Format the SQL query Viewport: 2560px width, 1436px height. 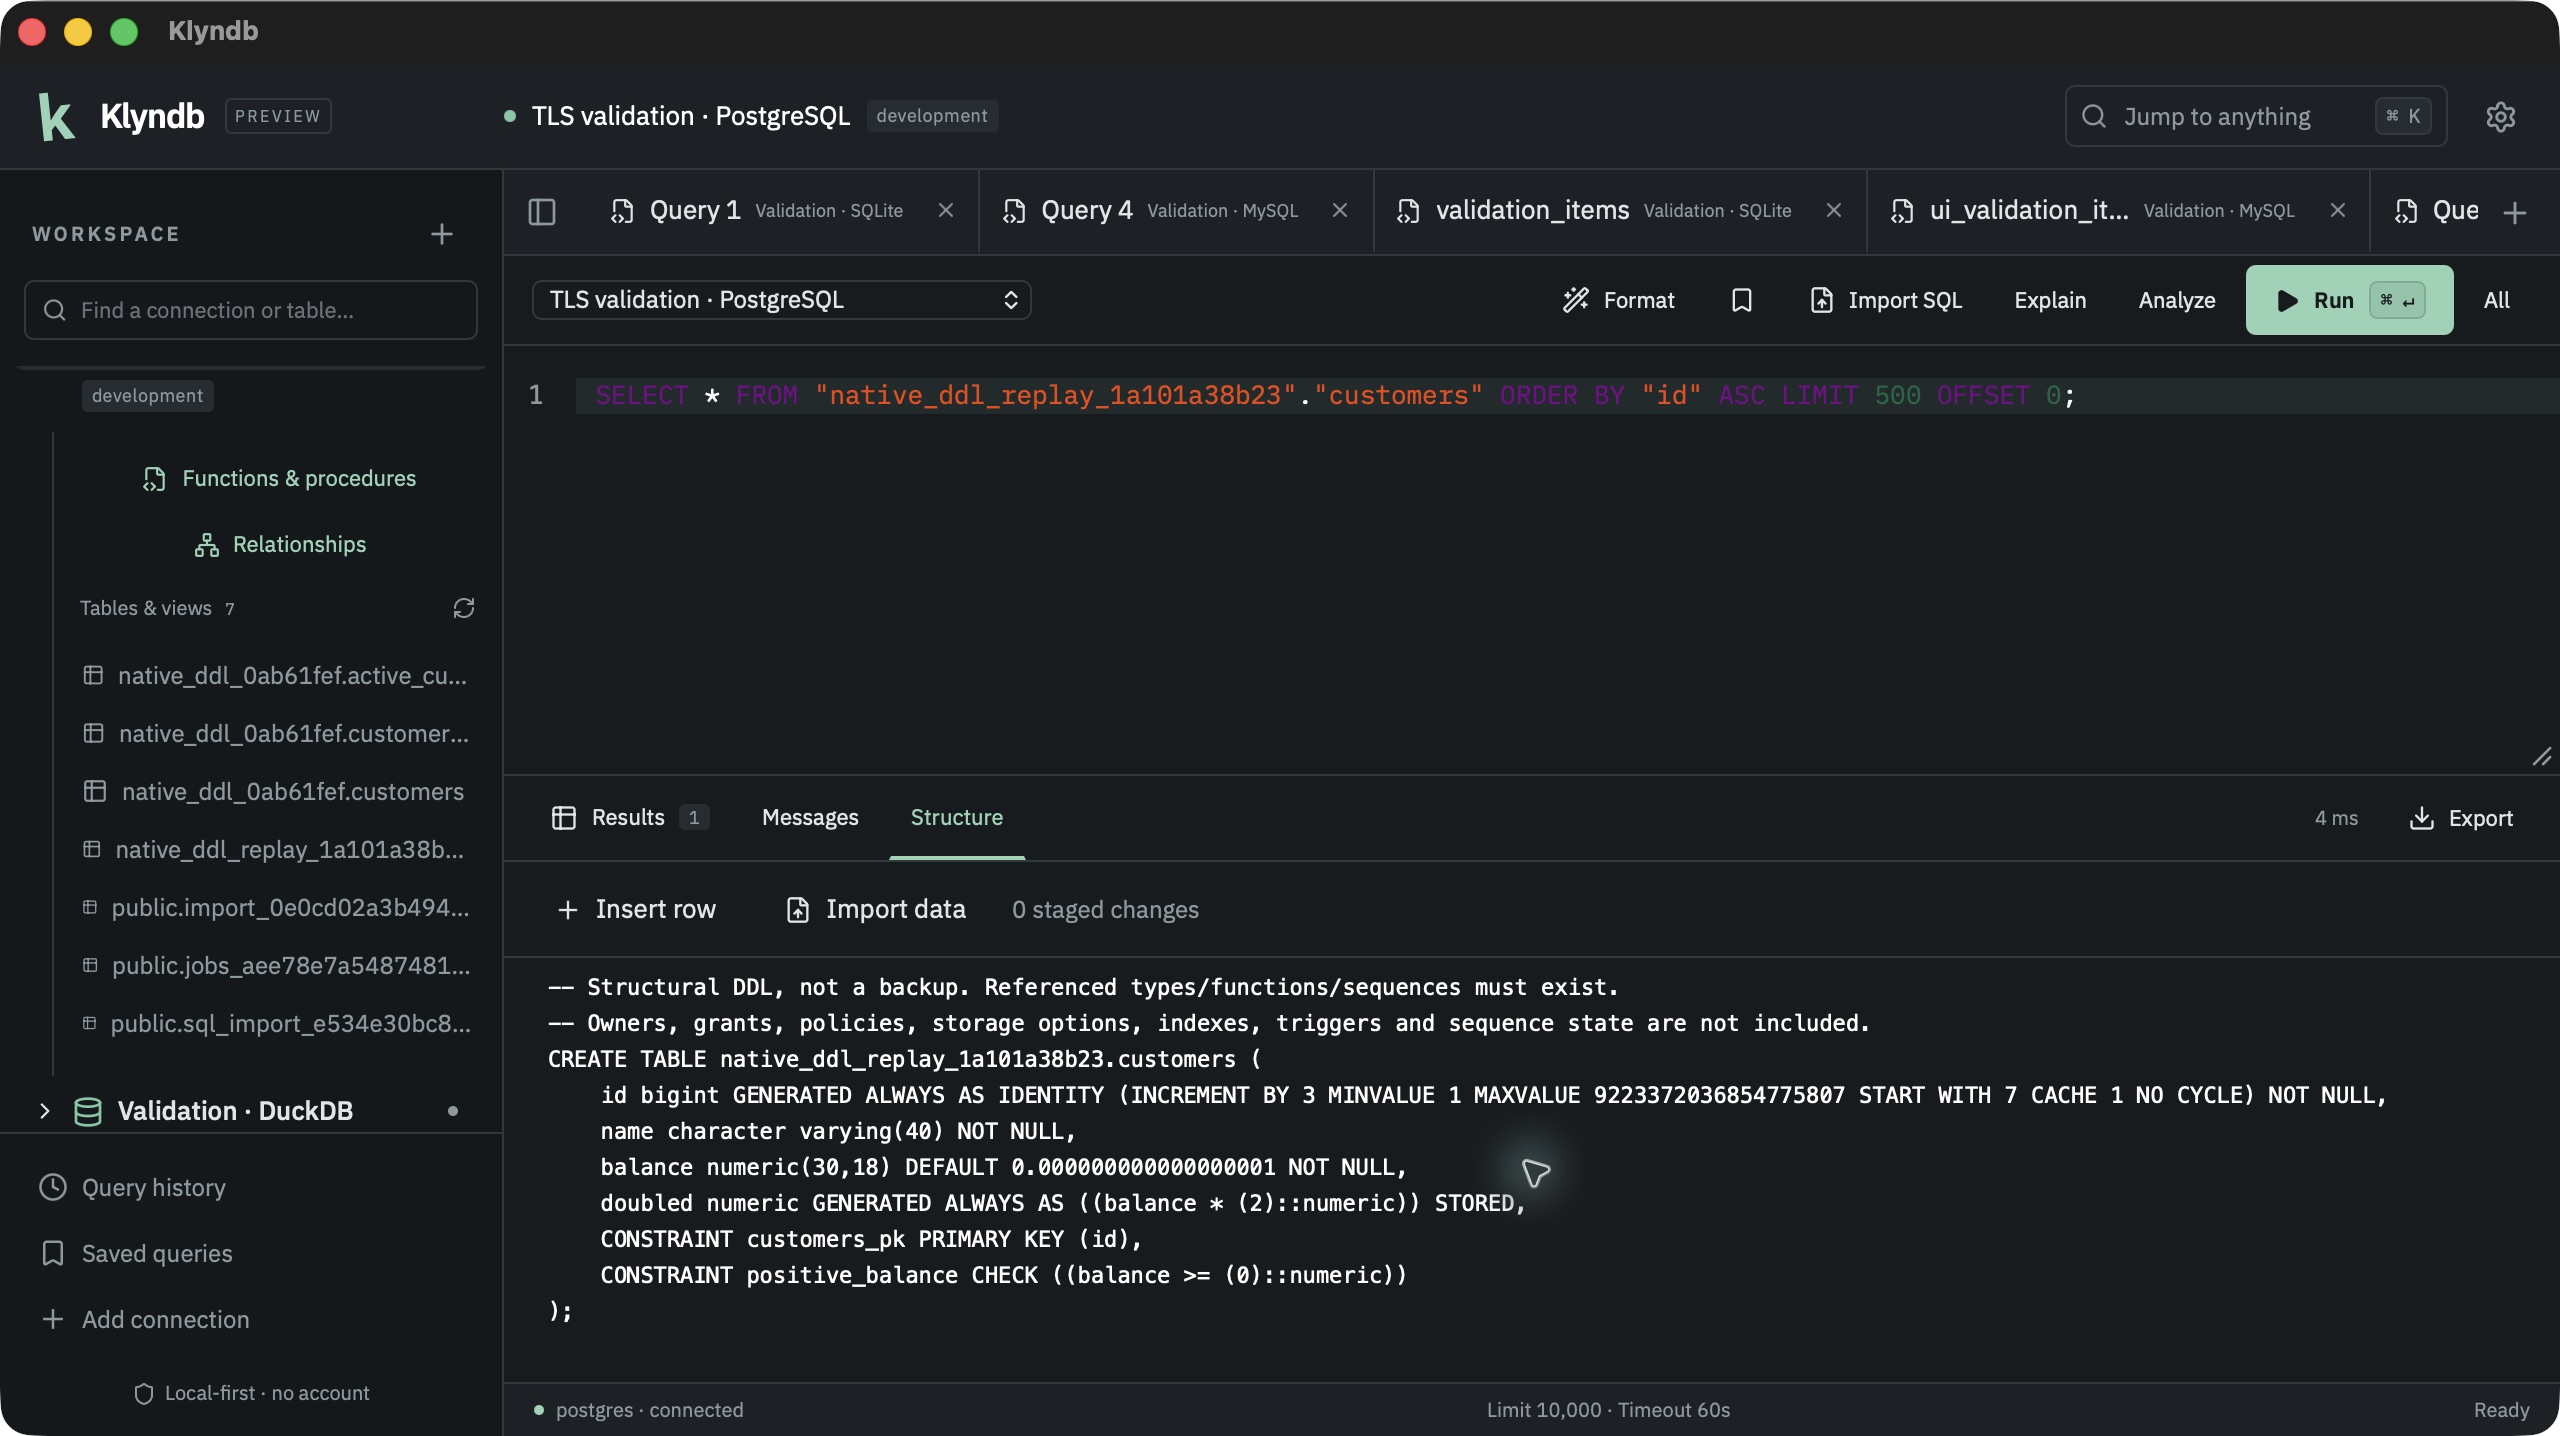point(1618,300)
